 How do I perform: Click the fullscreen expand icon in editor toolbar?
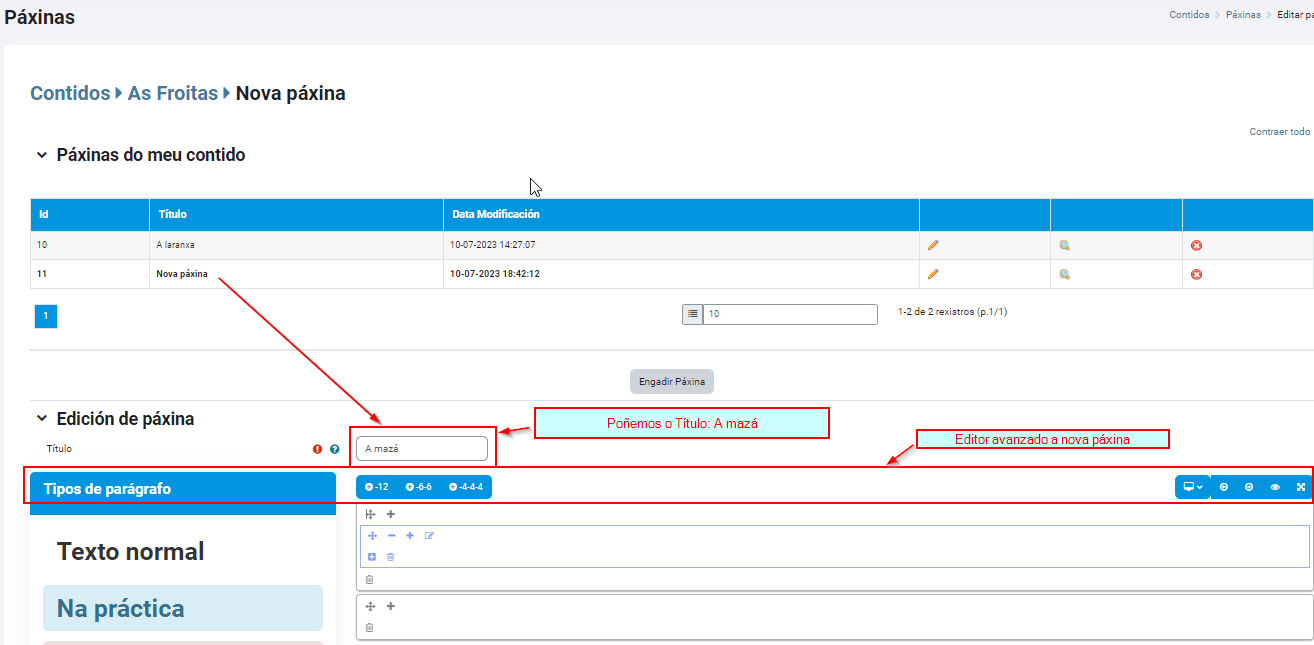coord(1301,487)
